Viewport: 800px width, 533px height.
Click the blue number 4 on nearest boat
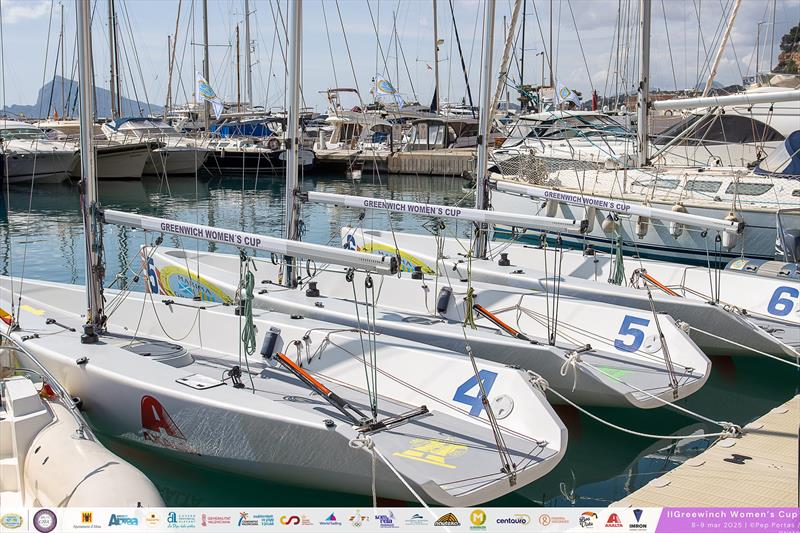[x=475, y=392]
